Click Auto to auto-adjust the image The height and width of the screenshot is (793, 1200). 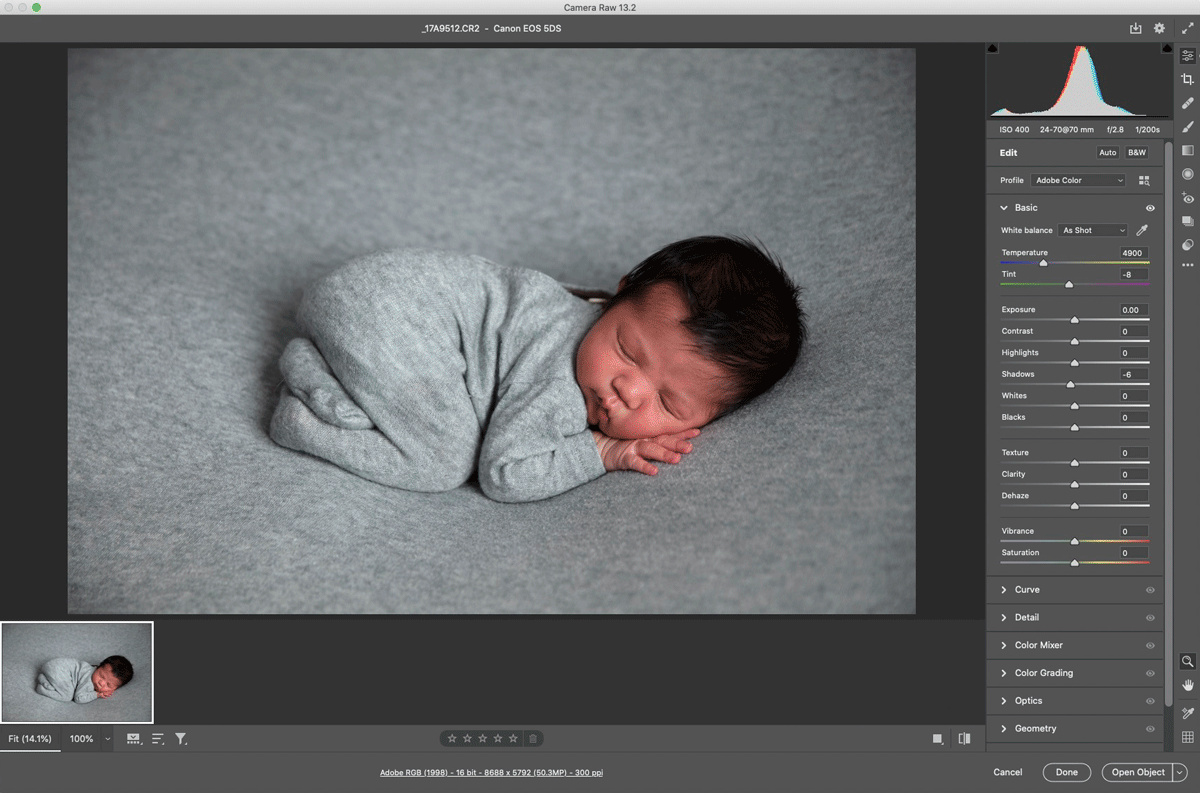pos(1107,152)
